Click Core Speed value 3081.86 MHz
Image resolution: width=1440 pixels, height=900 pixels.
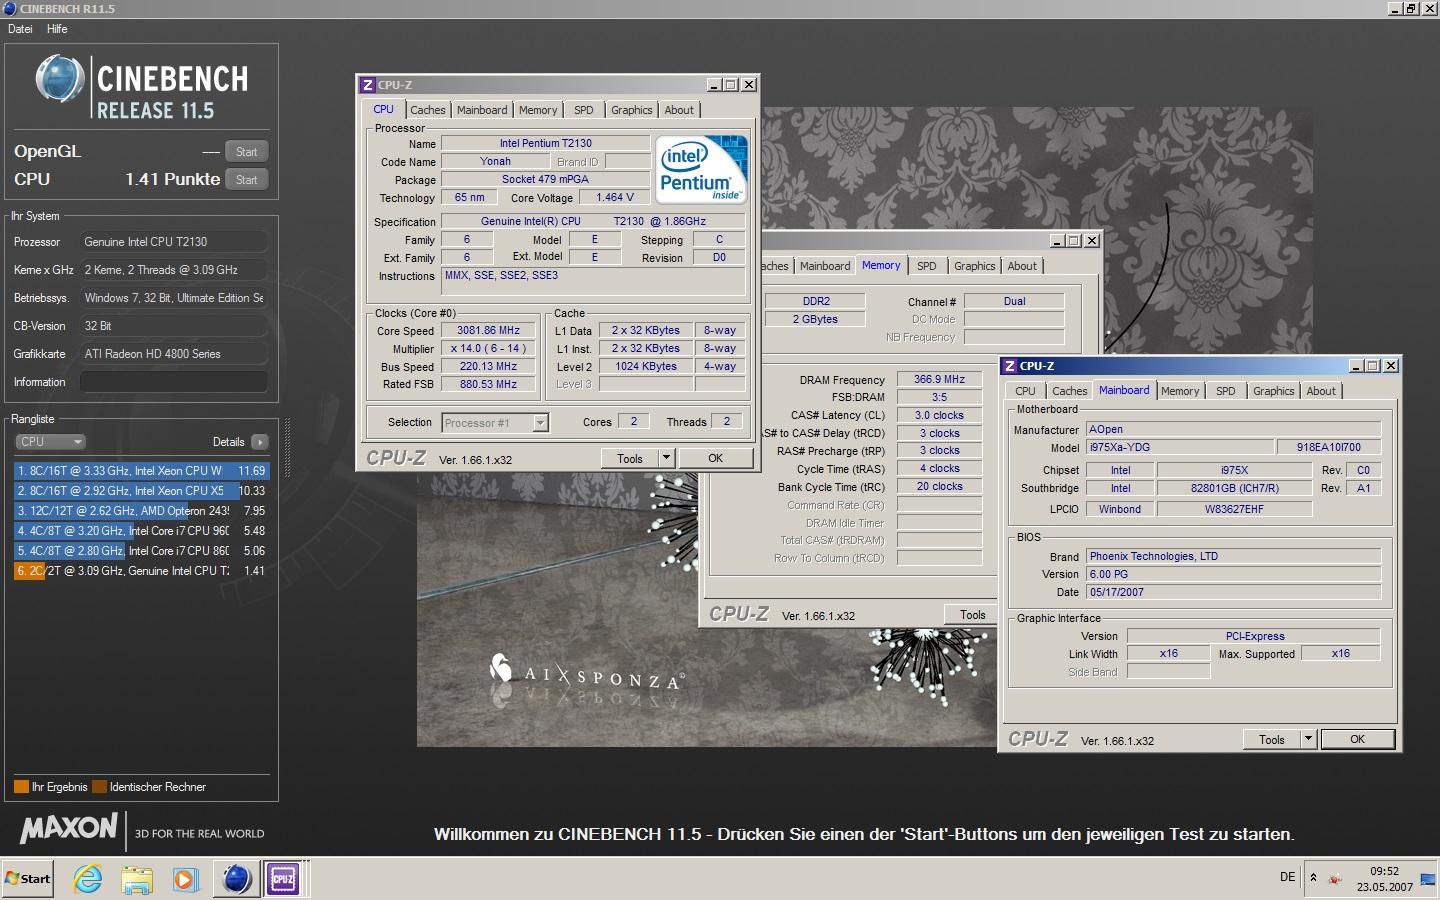tap(488, 330)
